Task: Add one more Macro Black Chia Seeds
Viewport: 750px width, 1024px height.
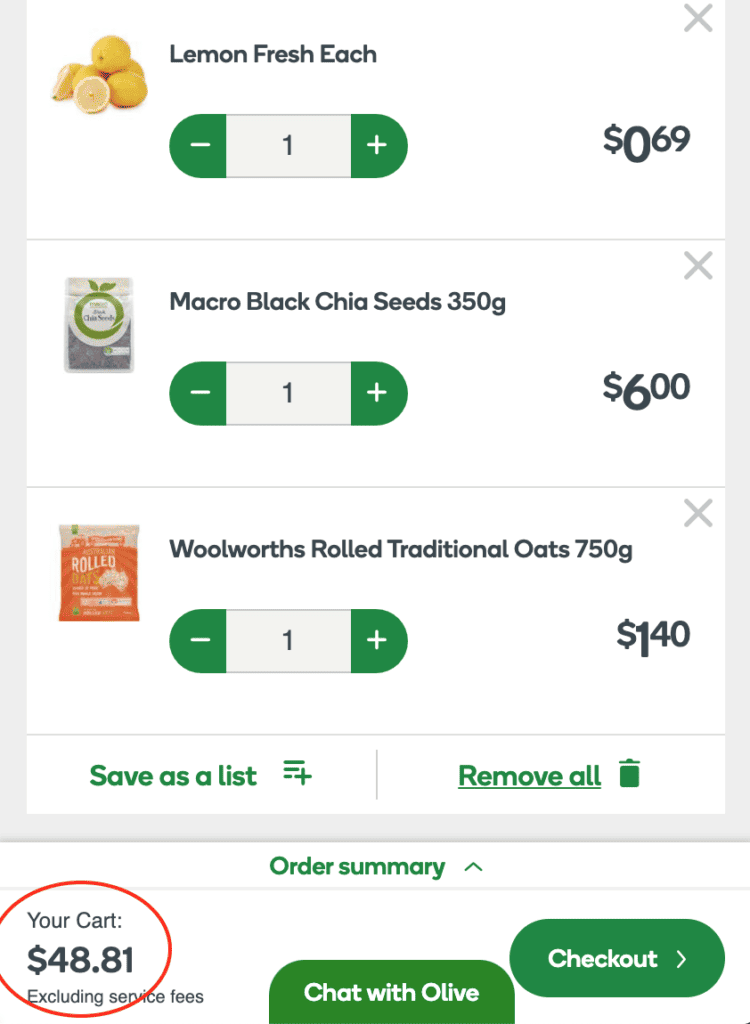Action: tap(377, 392)
